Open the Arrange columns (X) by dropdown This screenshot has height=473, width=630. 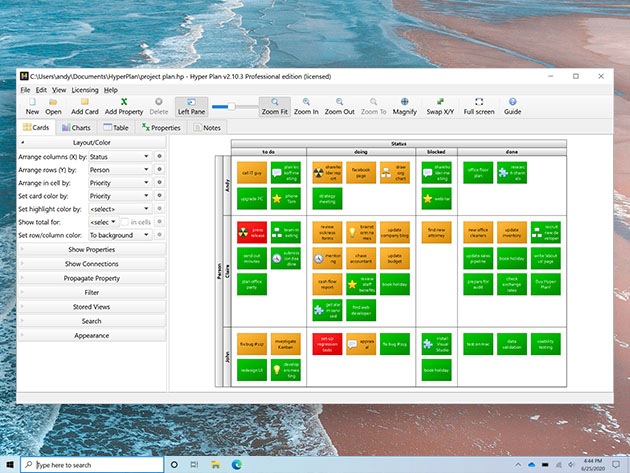coord(118,157)
